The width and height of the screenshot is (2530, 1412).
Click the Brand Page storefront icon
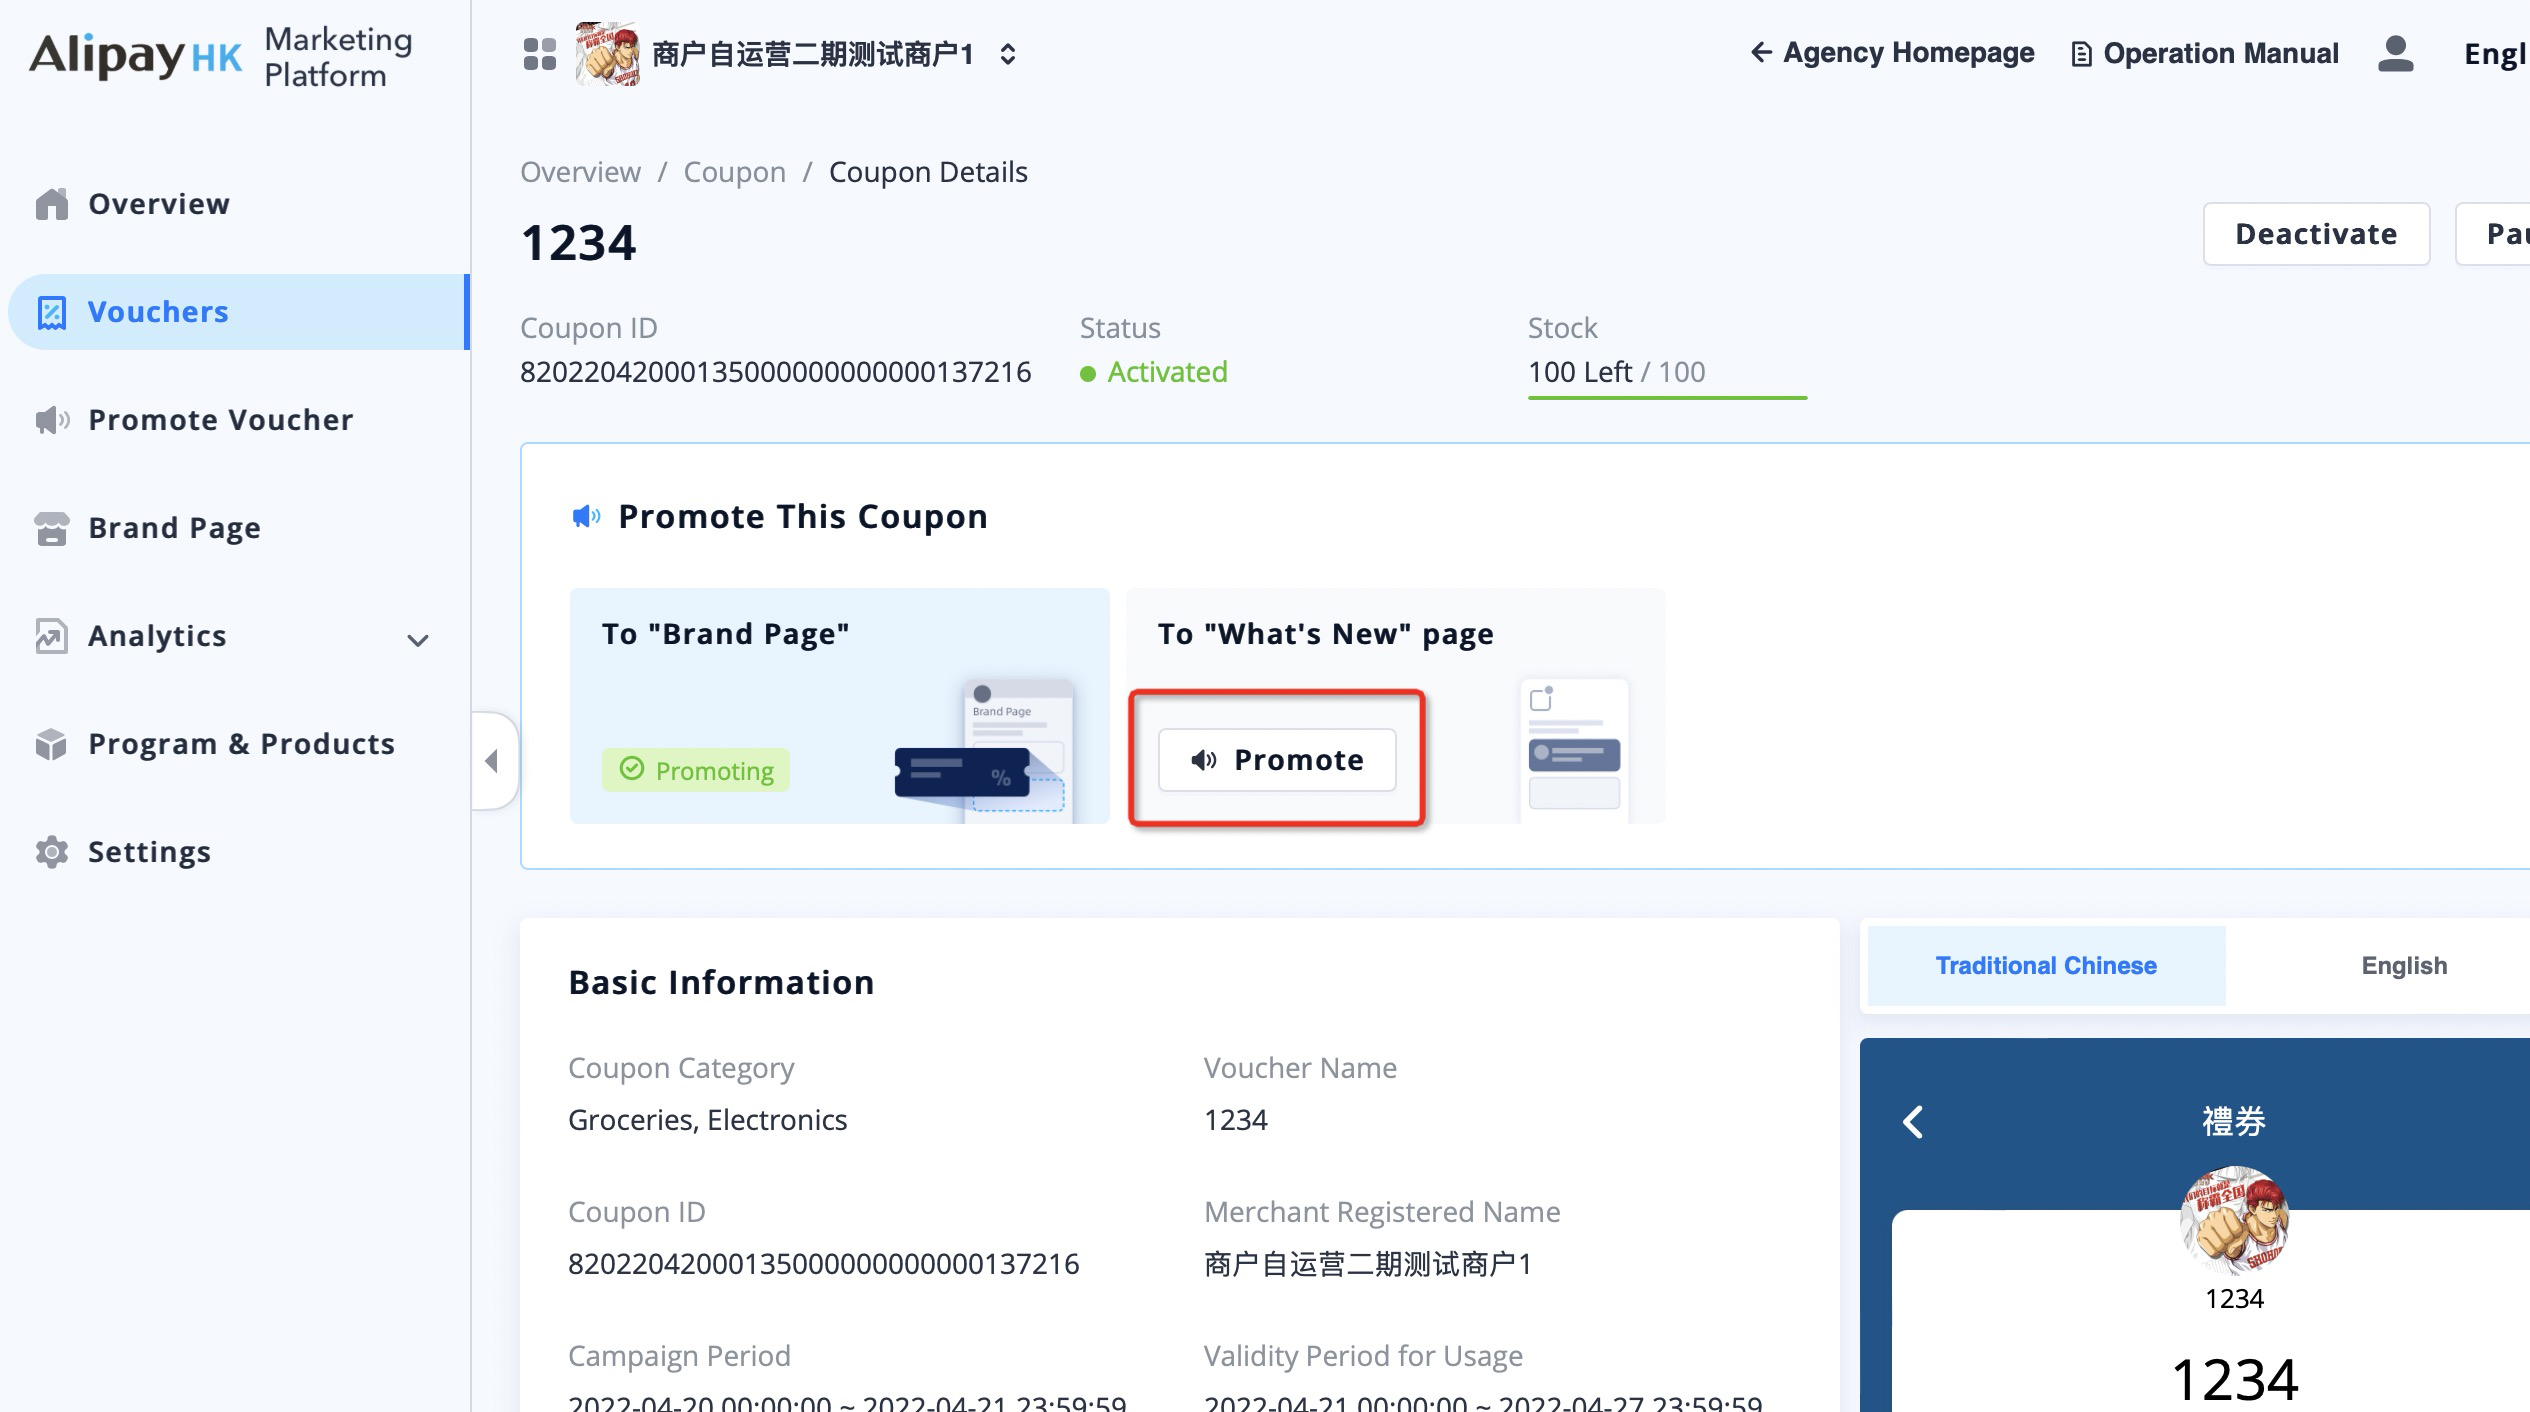click(x=52, y=528)
